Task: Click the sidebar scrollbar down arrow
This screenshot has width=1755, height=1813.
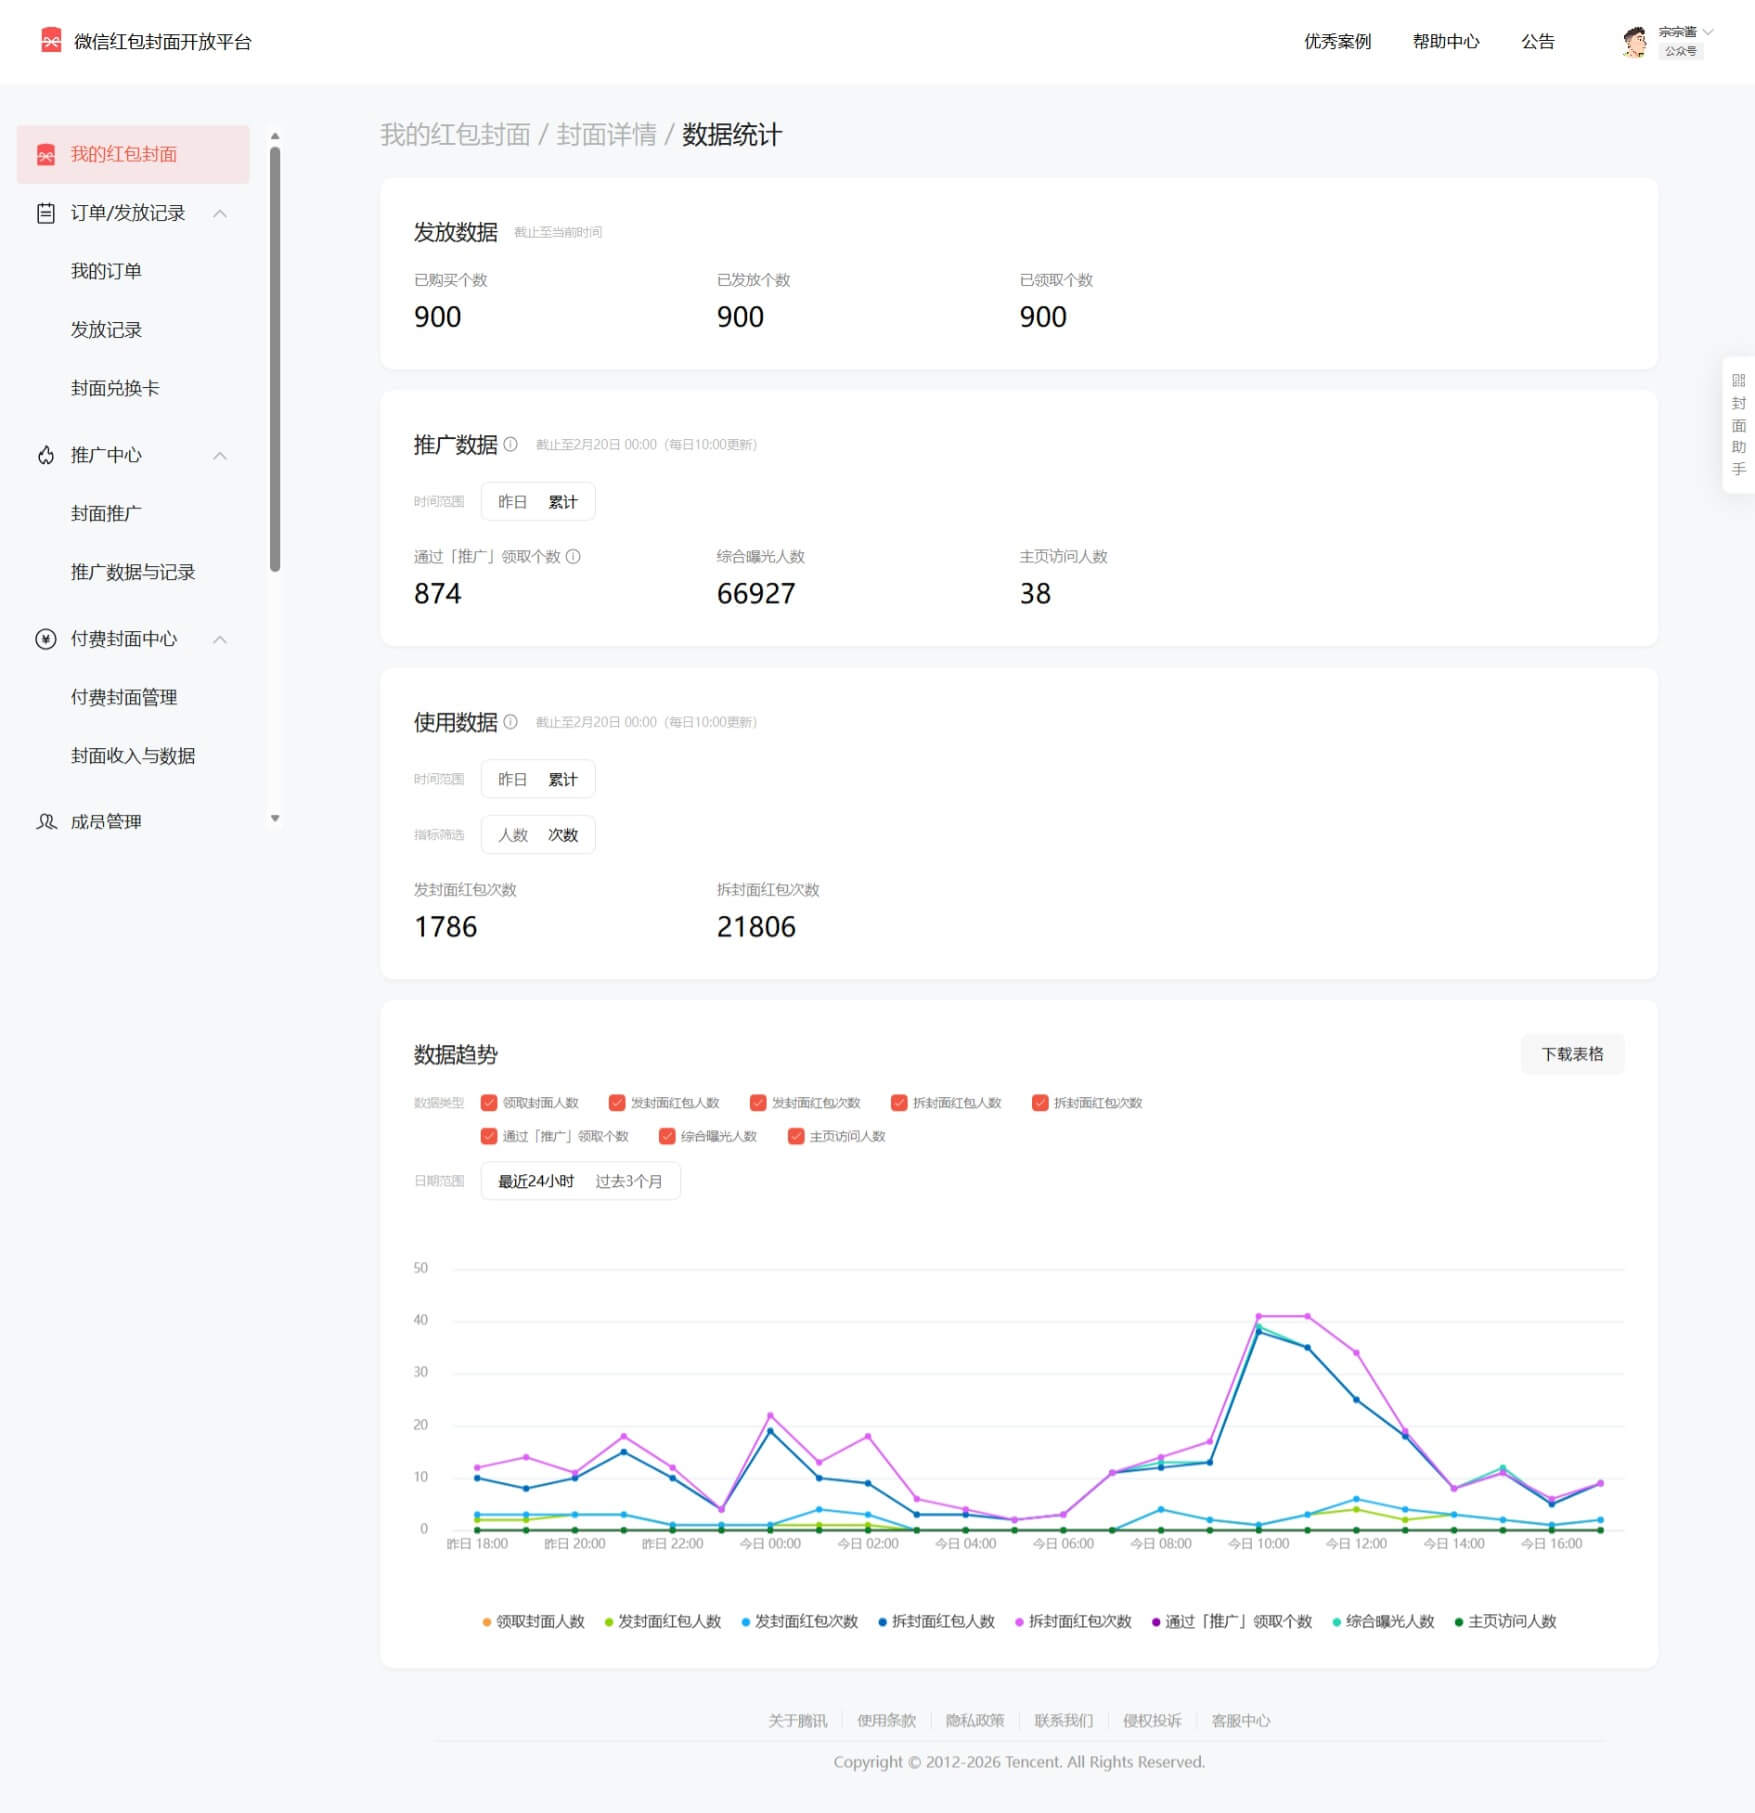Action: (275, 819)
